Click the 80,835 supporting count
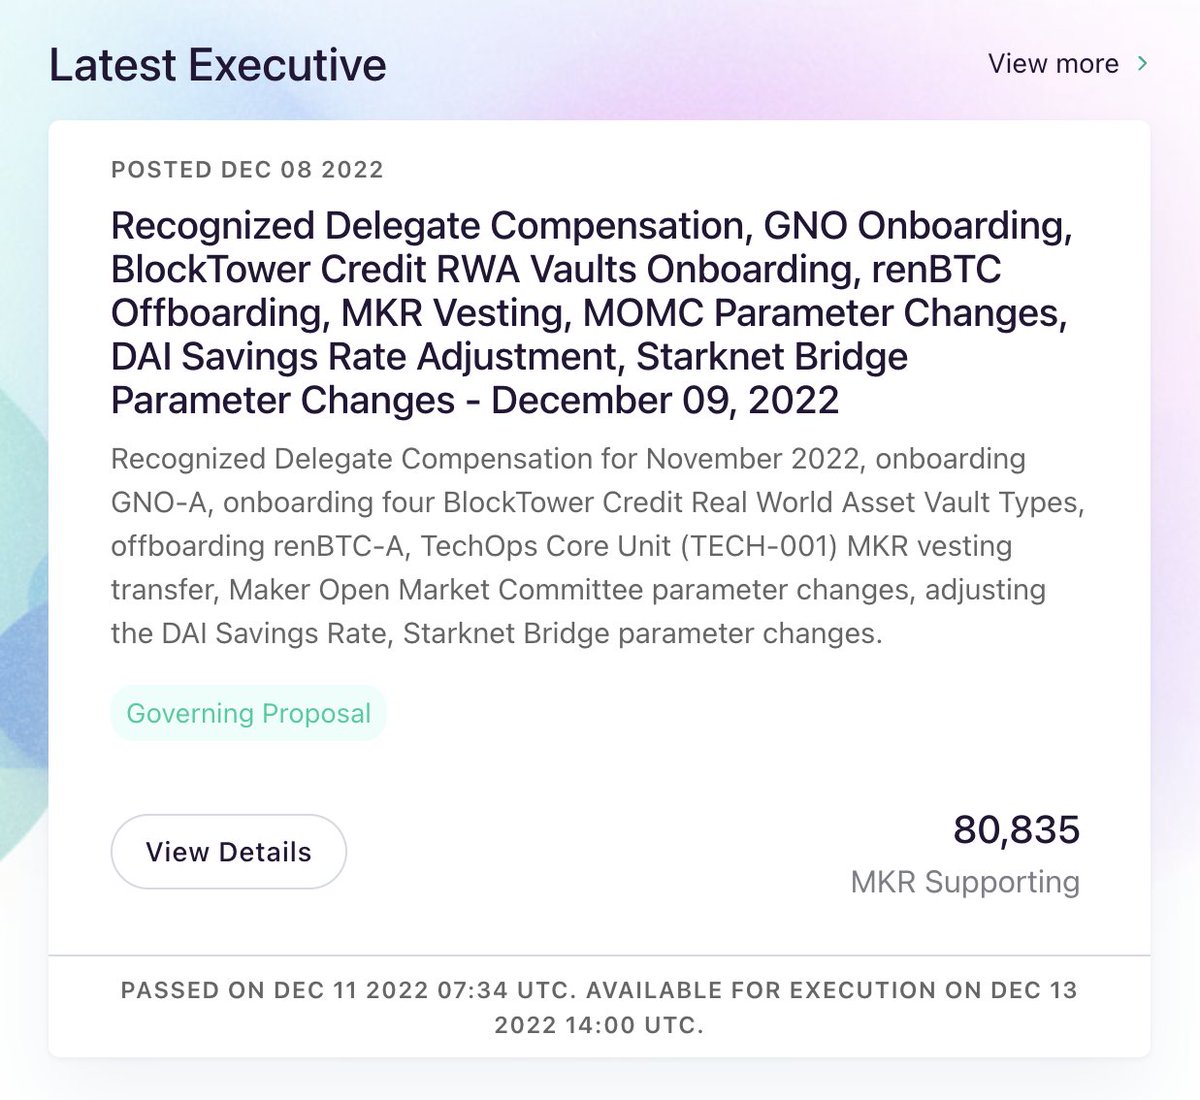Image resolution: width=1200 pixels, height=1100 pixels. 1016,830
